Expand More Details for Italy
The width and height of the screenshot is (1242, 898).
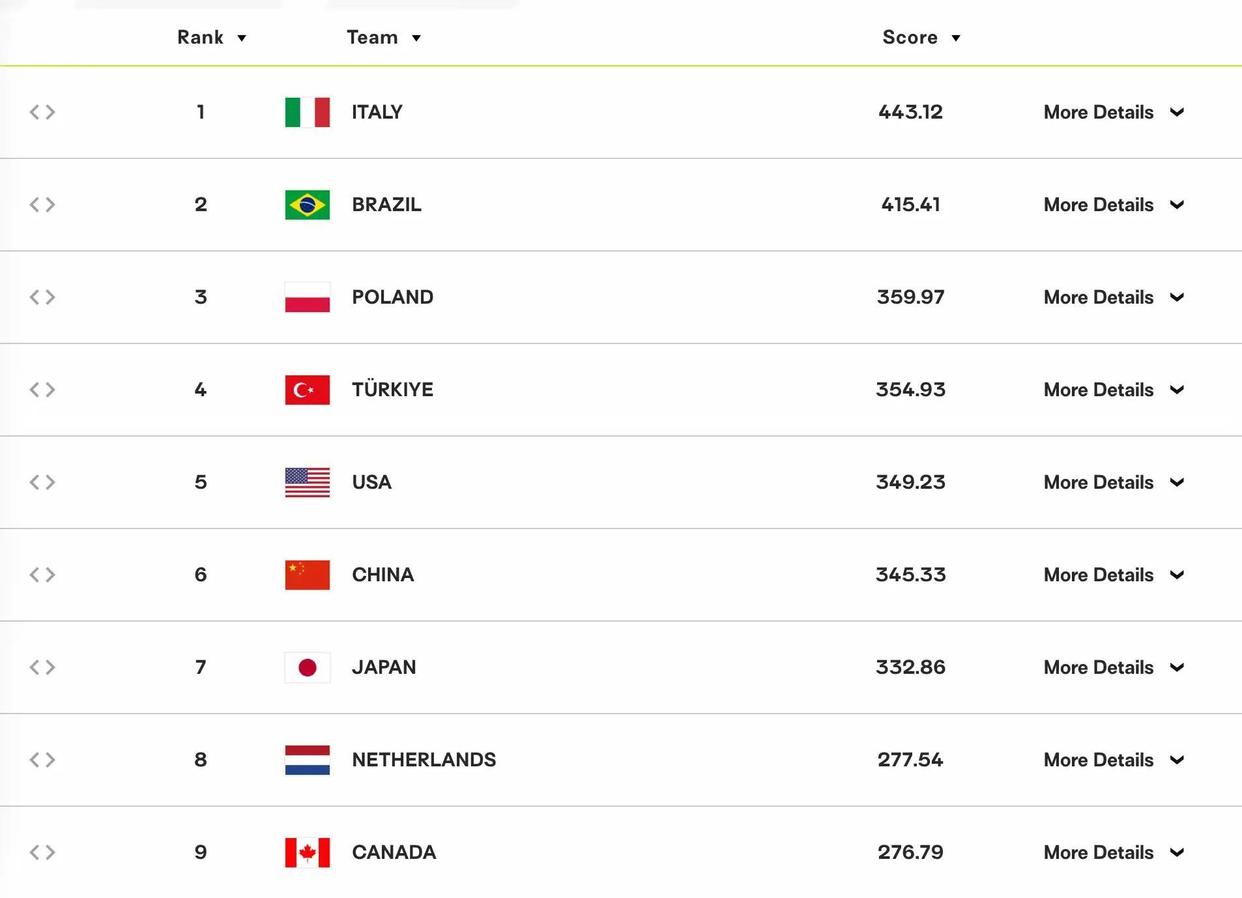pyautogui.click(x=1114, y=112)
